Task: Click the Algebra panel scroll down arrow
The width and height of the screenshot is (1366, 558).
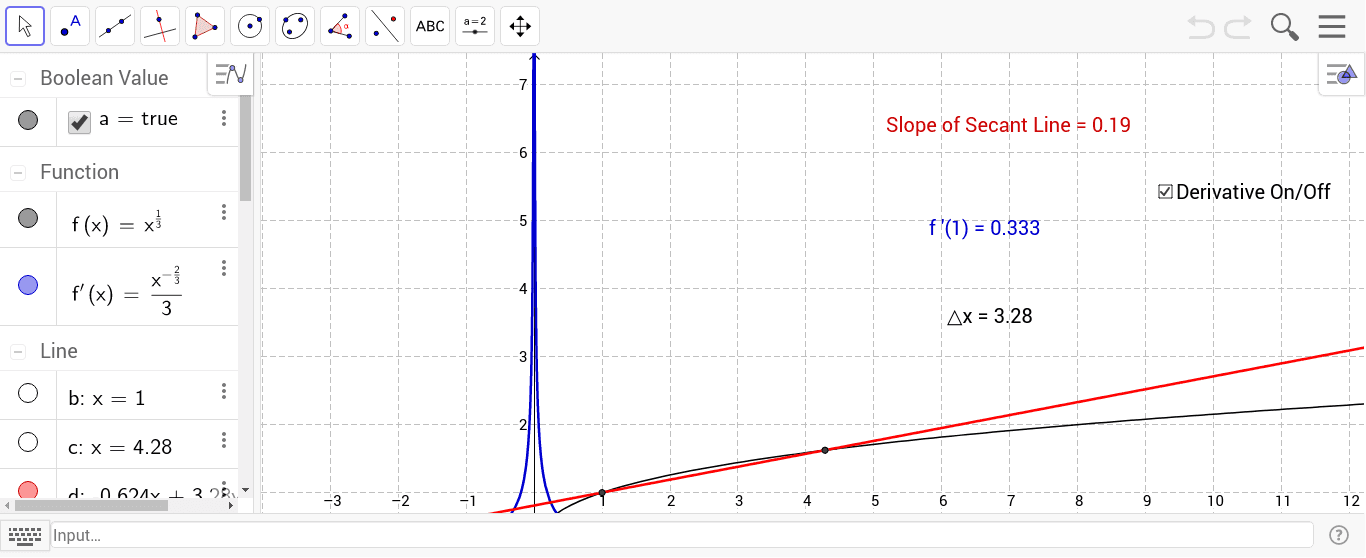Action: point(245,491)
